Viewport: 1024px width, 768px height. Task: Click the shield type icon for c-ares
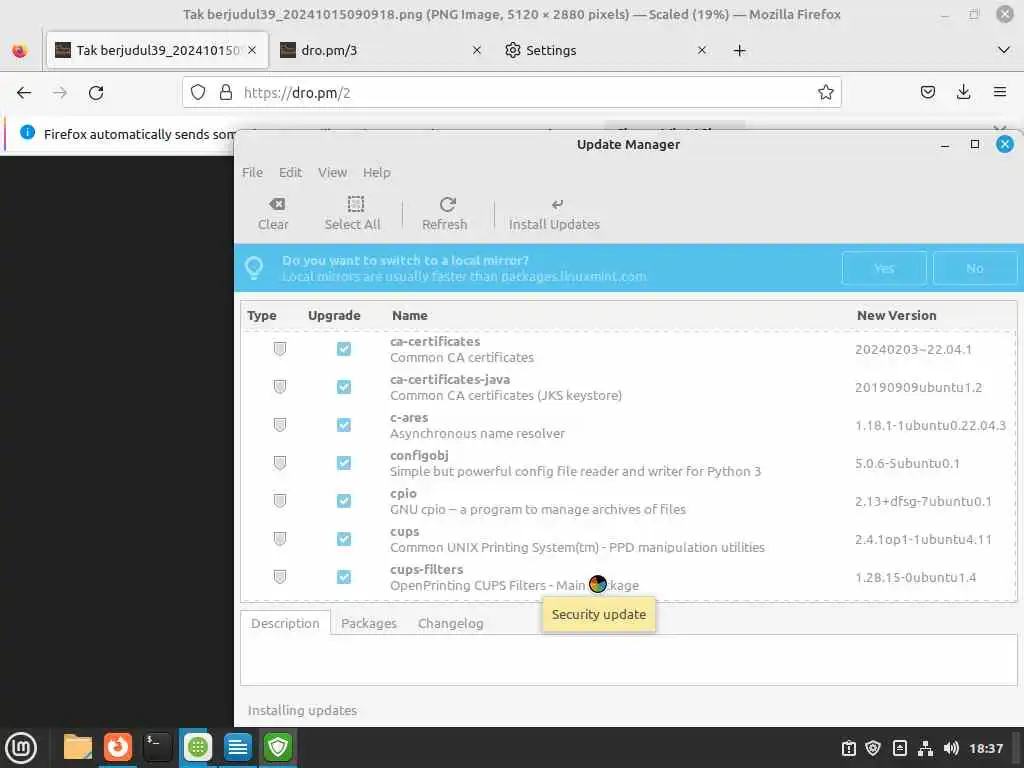pyautogui.click(x=280, y=425)
